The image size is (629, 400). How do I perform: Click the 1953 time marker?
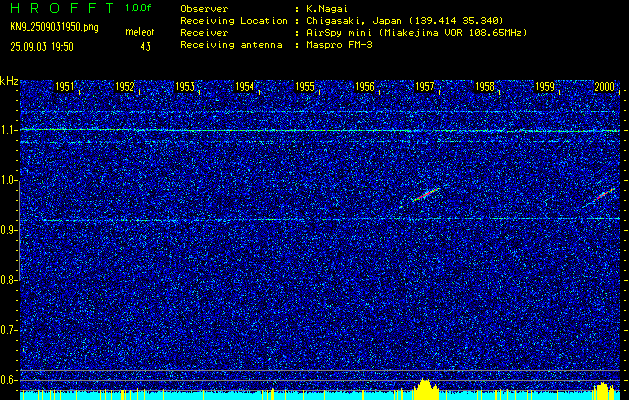coord(185,87)
